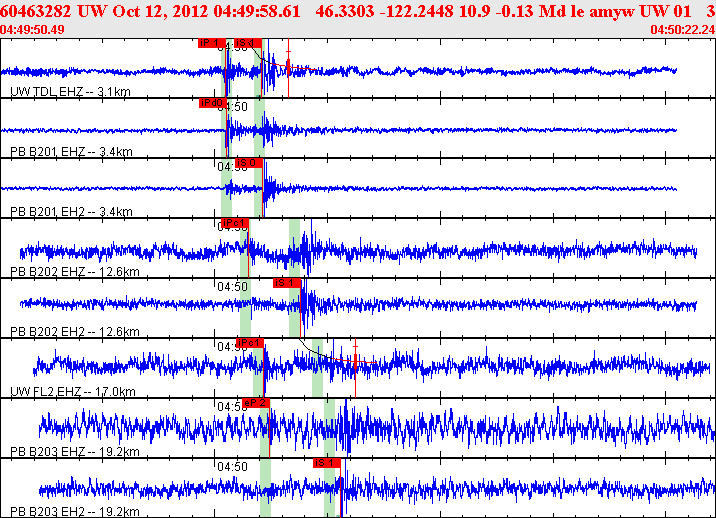Click the P pick flag on UW FL2 trace

[x=249, y=343]
